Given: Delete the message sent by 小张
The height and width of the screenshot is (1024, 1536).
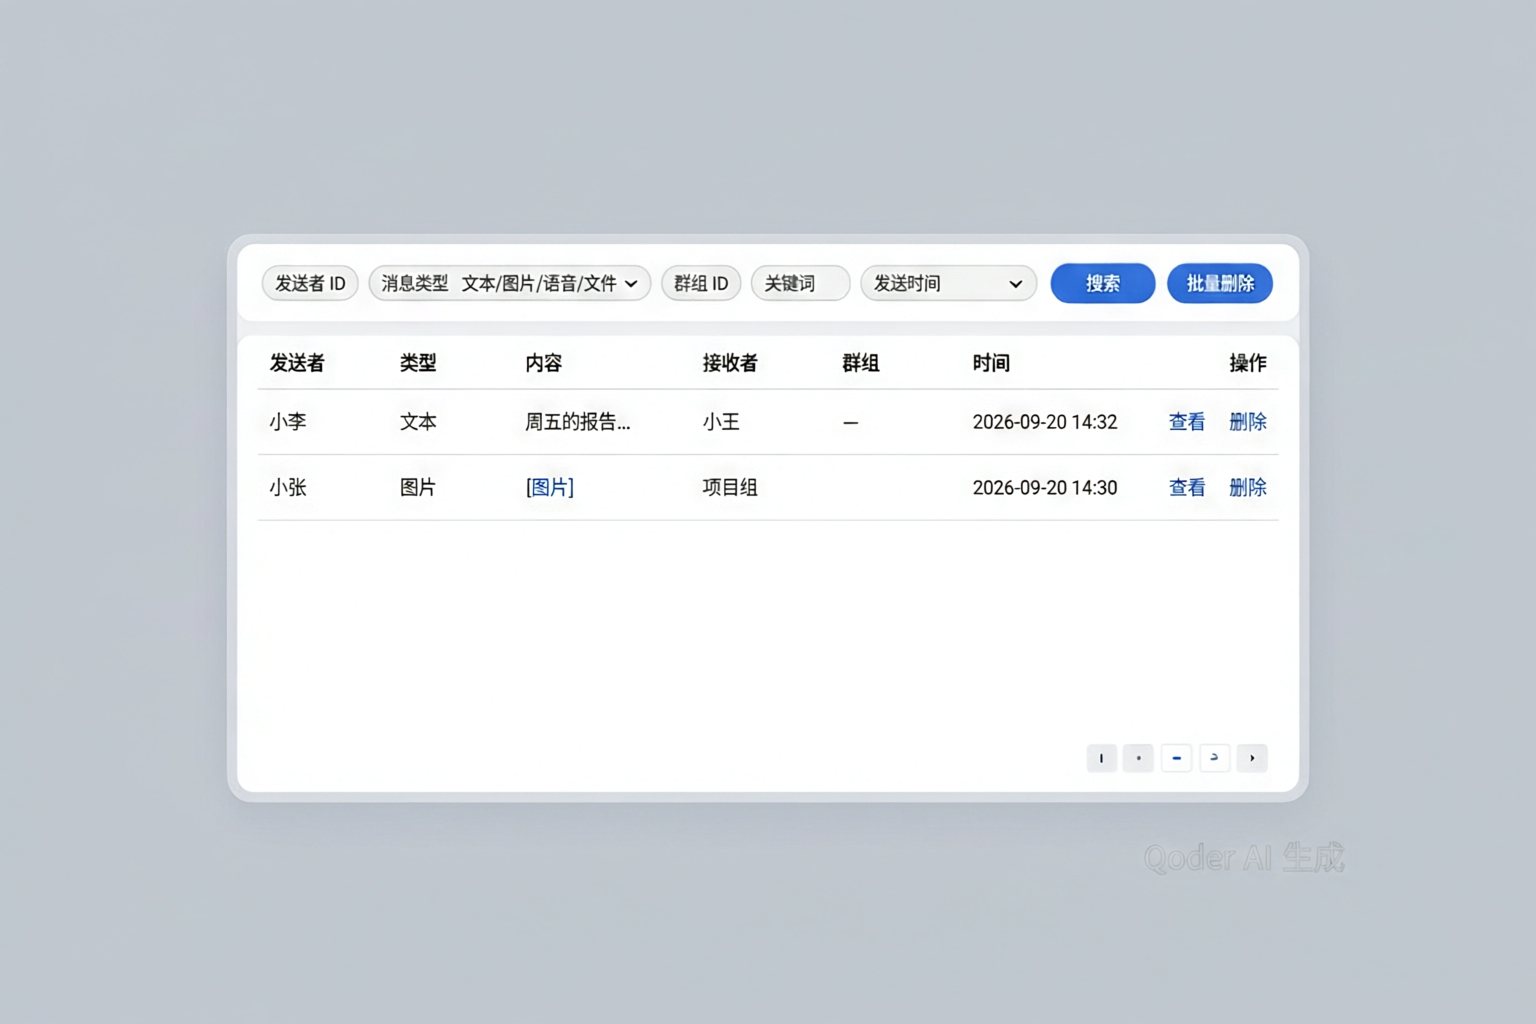Looking at the screenshot, I should 1248,487.
